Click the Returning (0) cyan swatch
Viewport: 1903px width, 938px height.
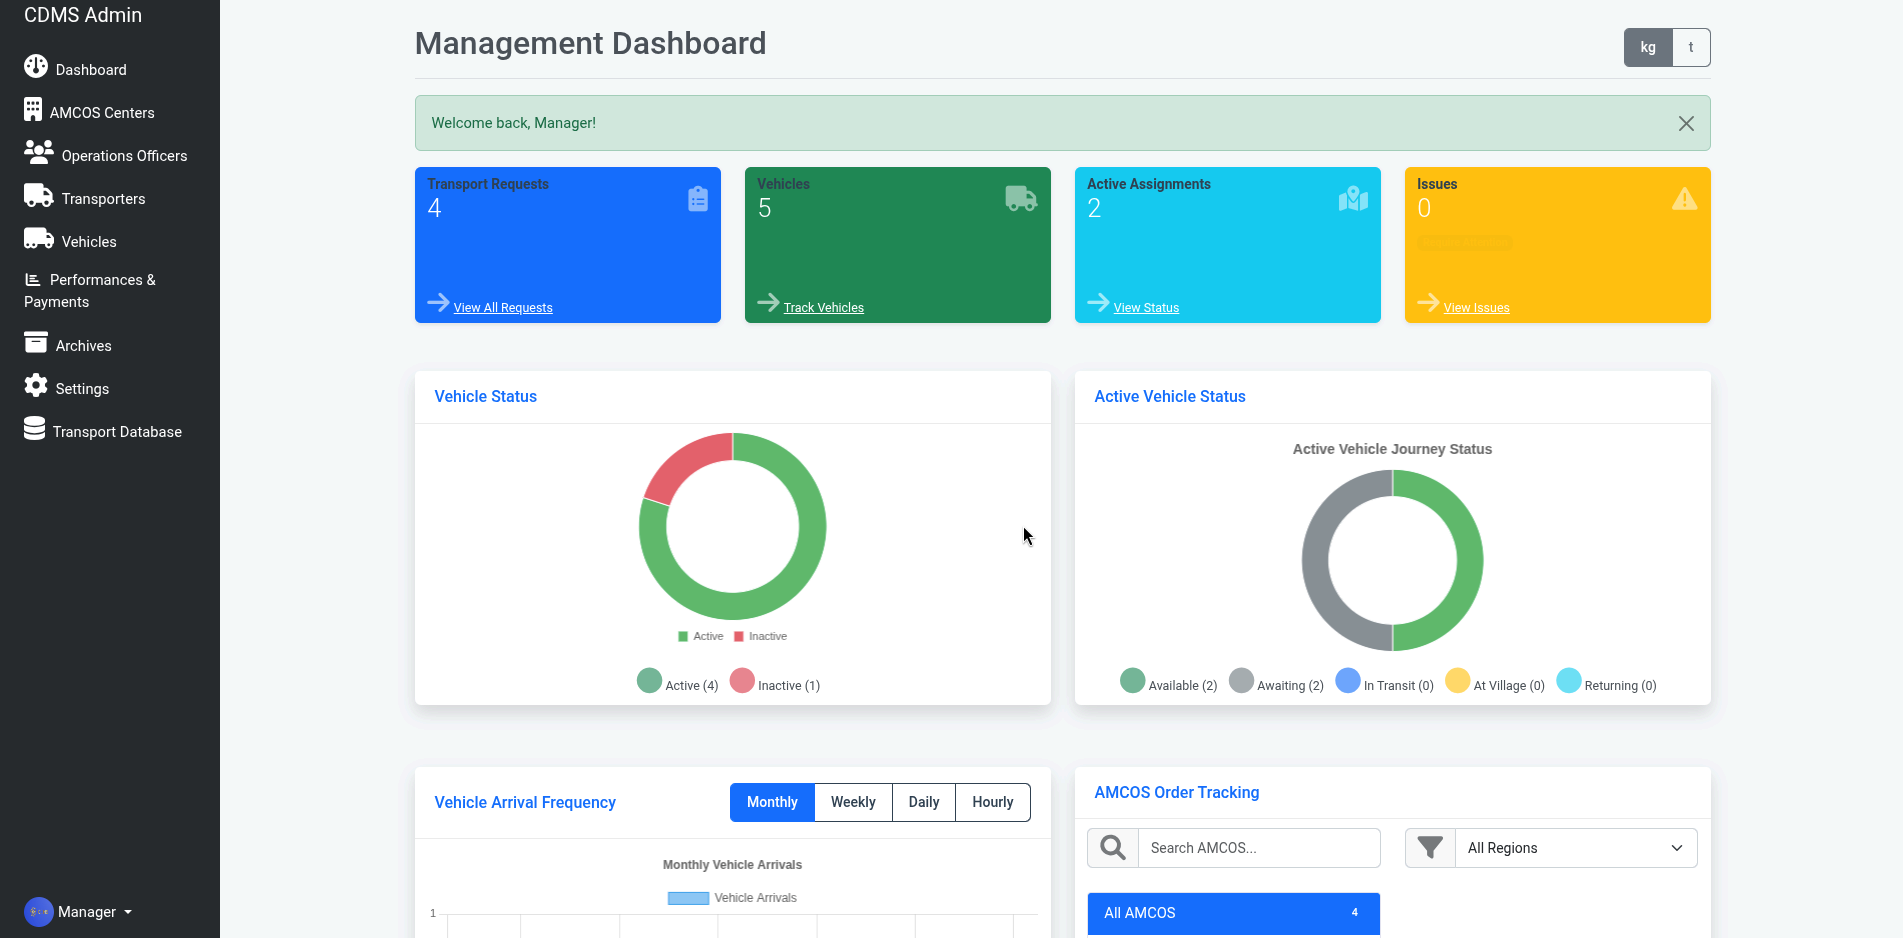click(1569, 681)
